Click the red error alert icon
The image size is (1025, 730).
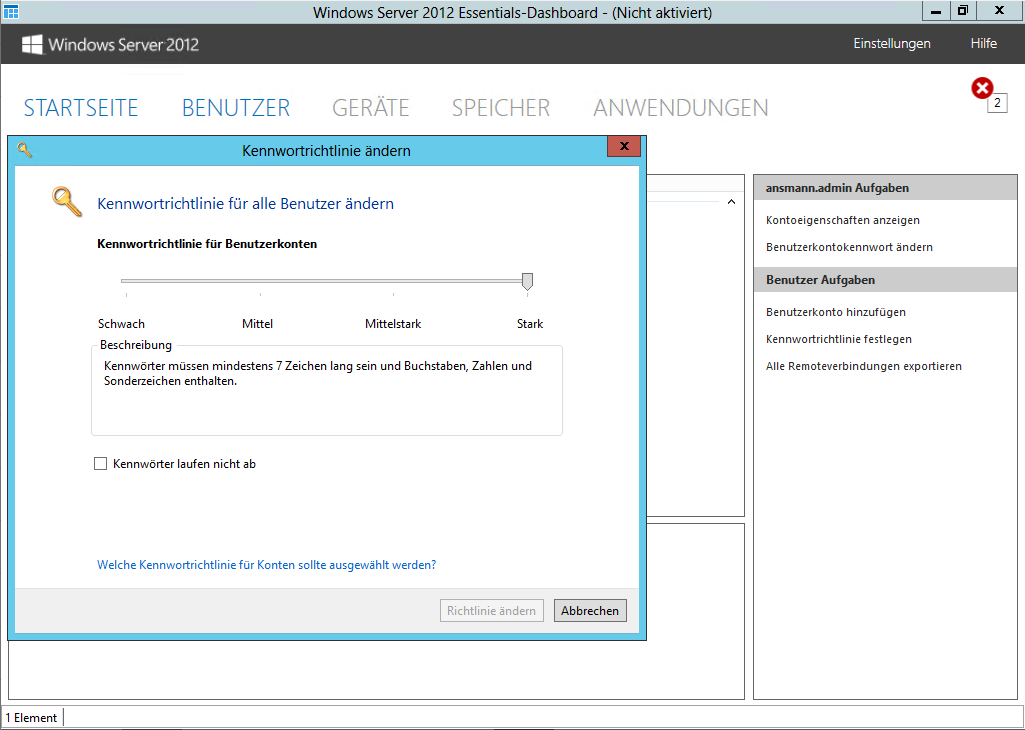[982, 89]
